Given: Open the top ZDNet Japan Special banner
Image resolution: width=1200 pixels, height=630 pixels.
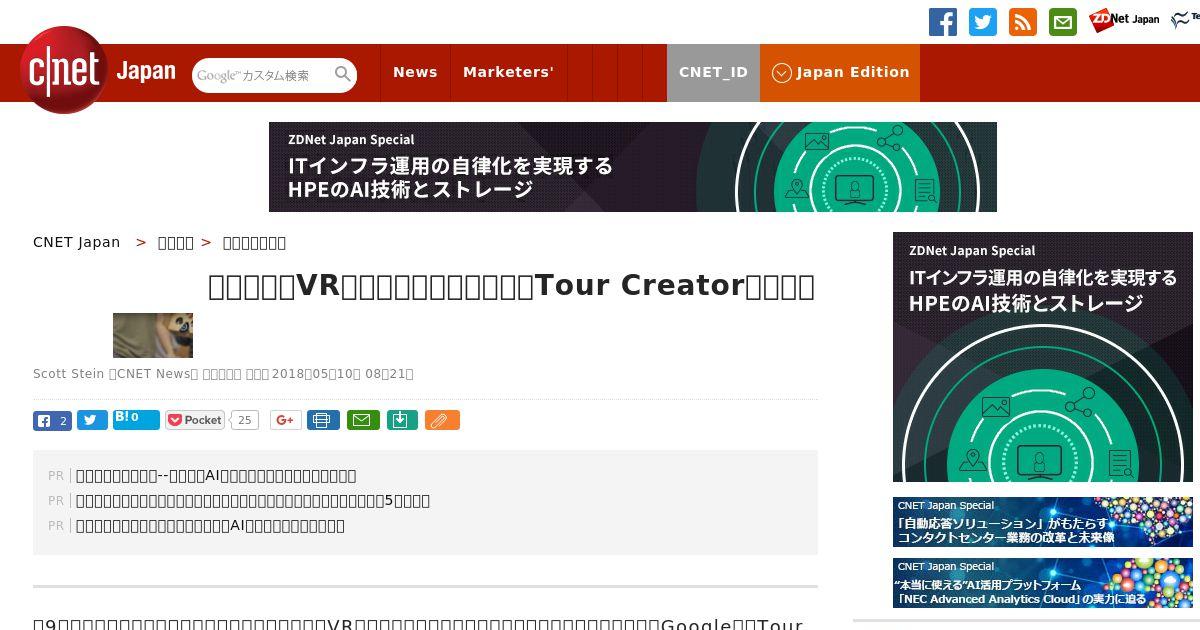Looking at the screenshot, I should coord(633,167).
